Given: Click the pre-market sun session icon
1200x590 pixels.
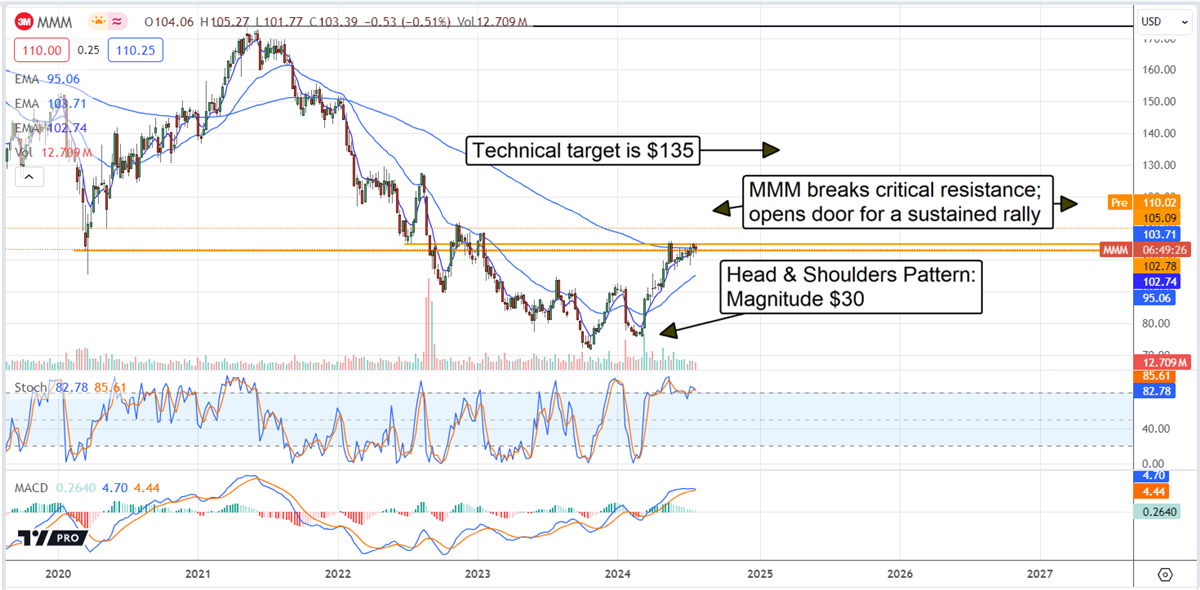Looking at the screenshot, I should tap(98, 21).
